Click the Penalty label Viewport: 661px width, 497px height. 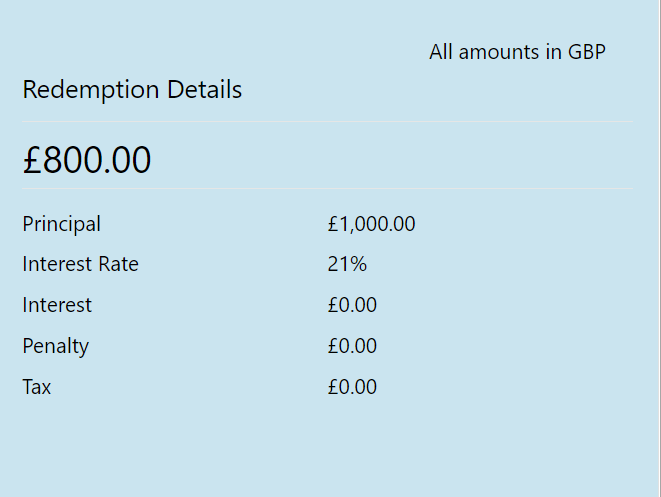tap(56, 347)
